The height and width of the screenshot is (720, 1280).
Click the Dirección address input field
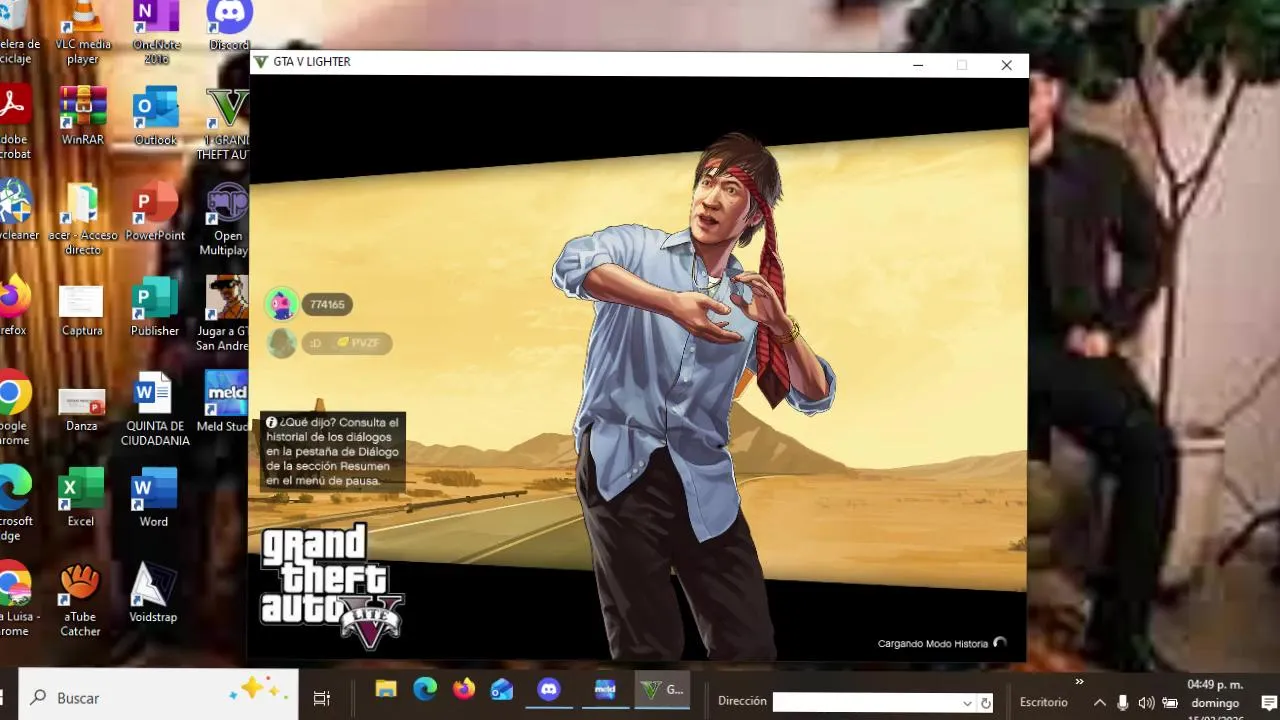pos(866,702)
